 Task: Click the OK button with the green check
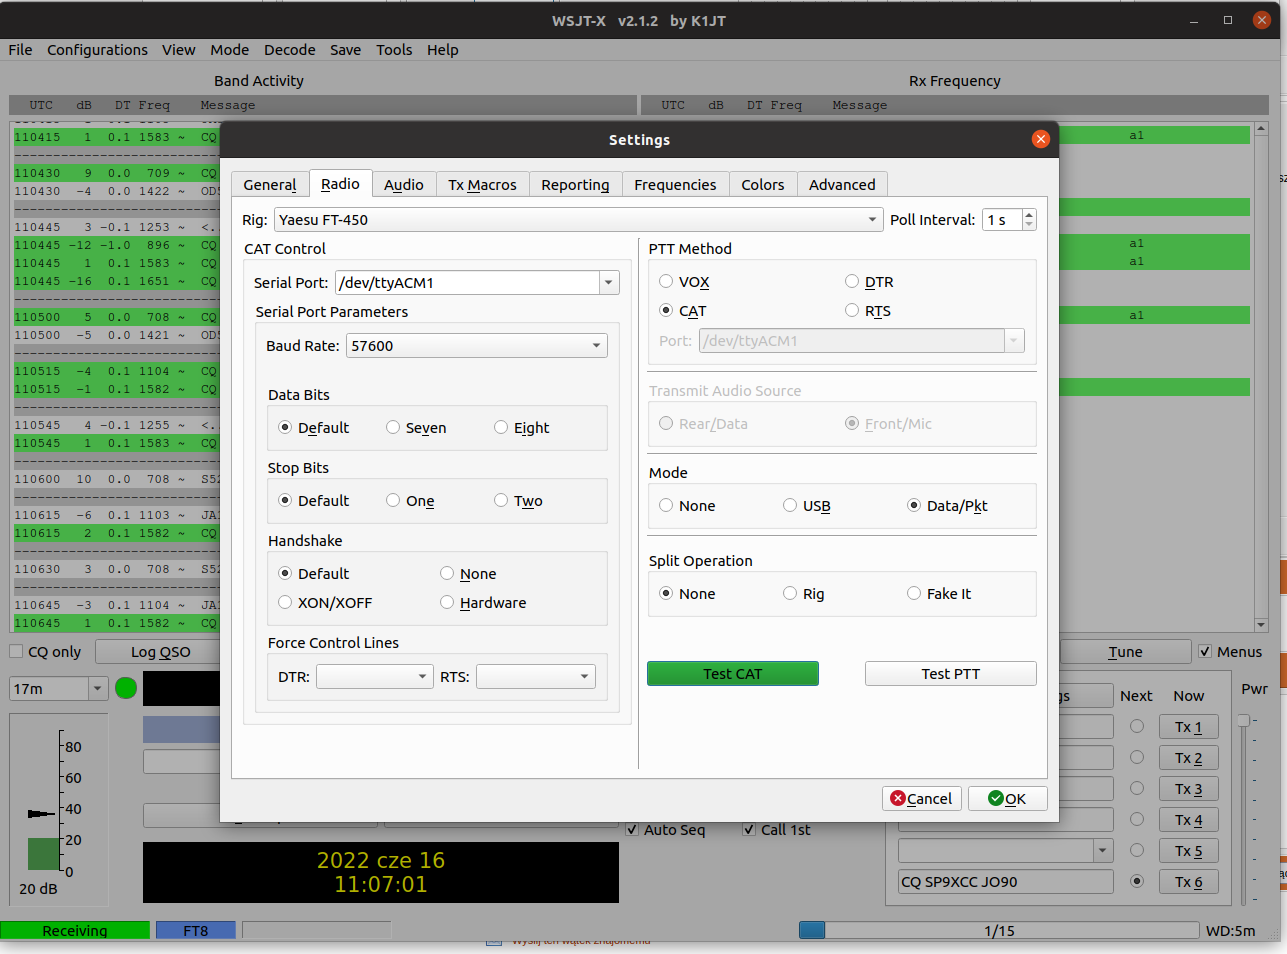[1007, 798]
